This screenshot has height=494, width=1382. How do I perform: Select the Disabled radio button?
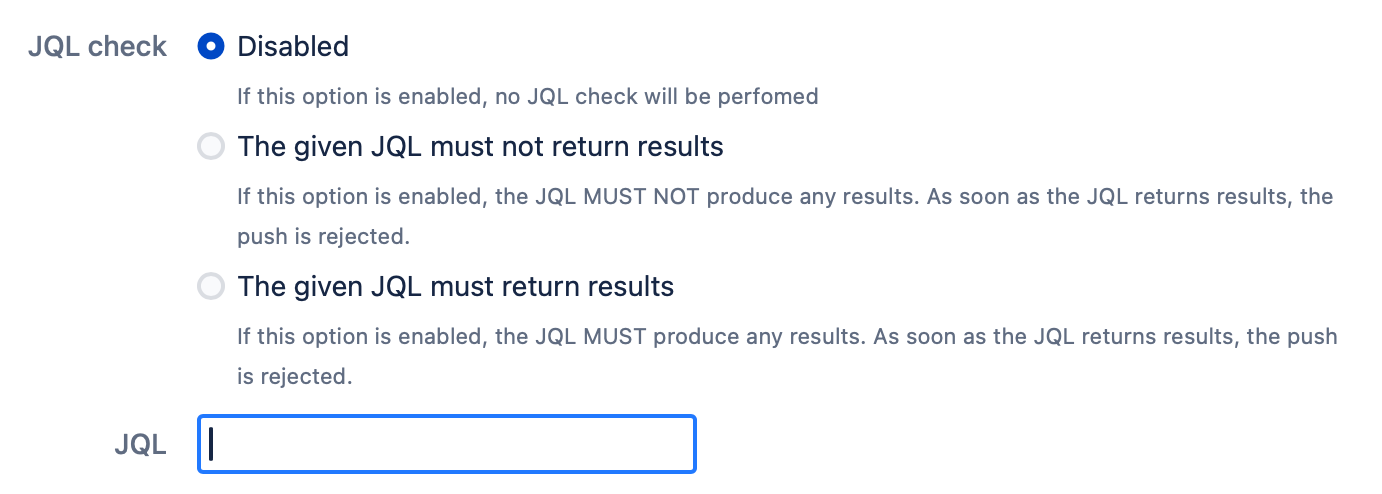click(211, 46)
